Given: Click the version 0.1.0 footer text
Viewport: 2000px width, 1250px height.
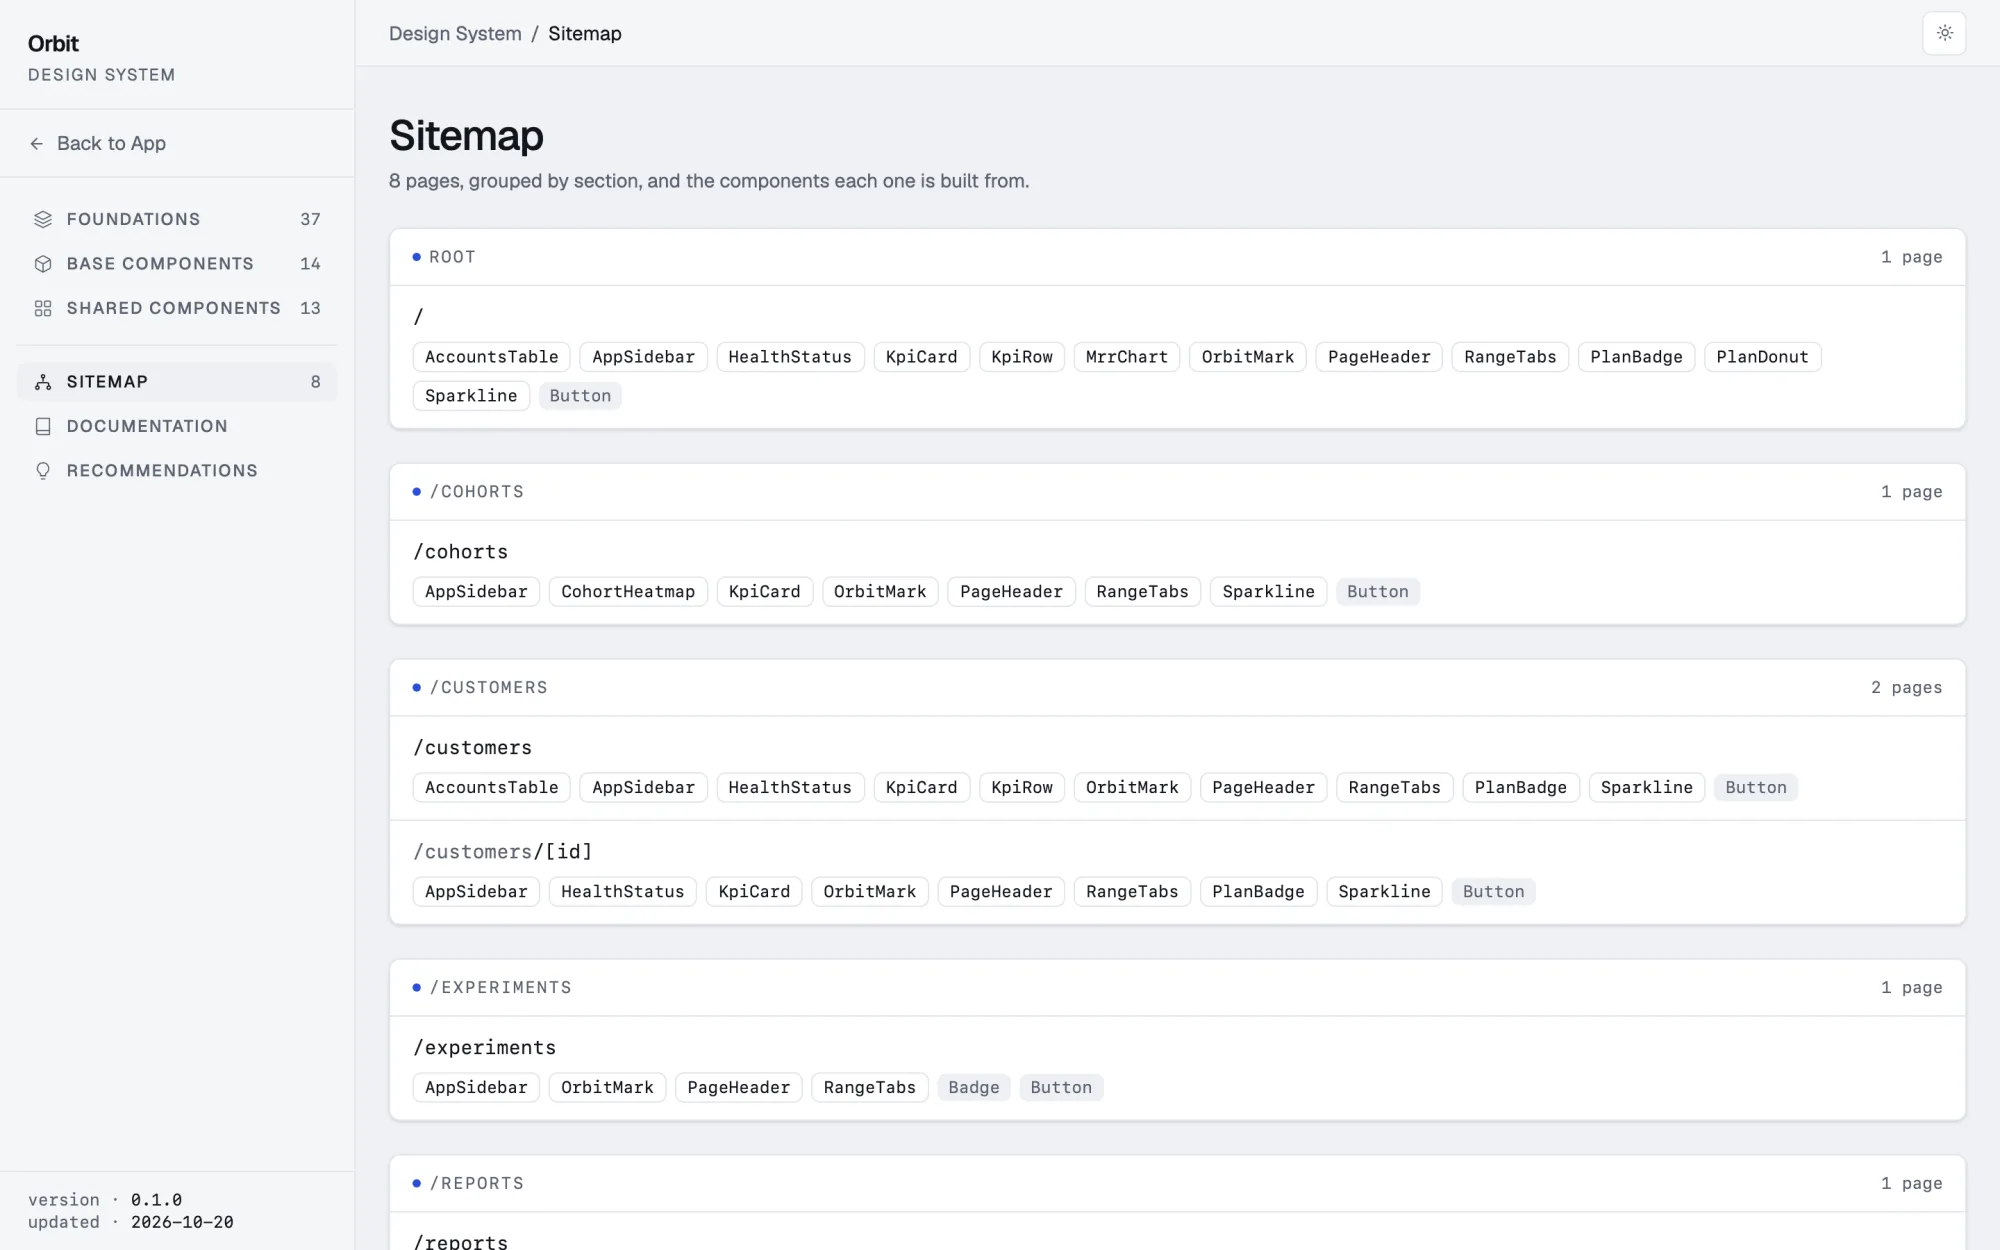Looking at the screenshot, I should coord(105,1200).
